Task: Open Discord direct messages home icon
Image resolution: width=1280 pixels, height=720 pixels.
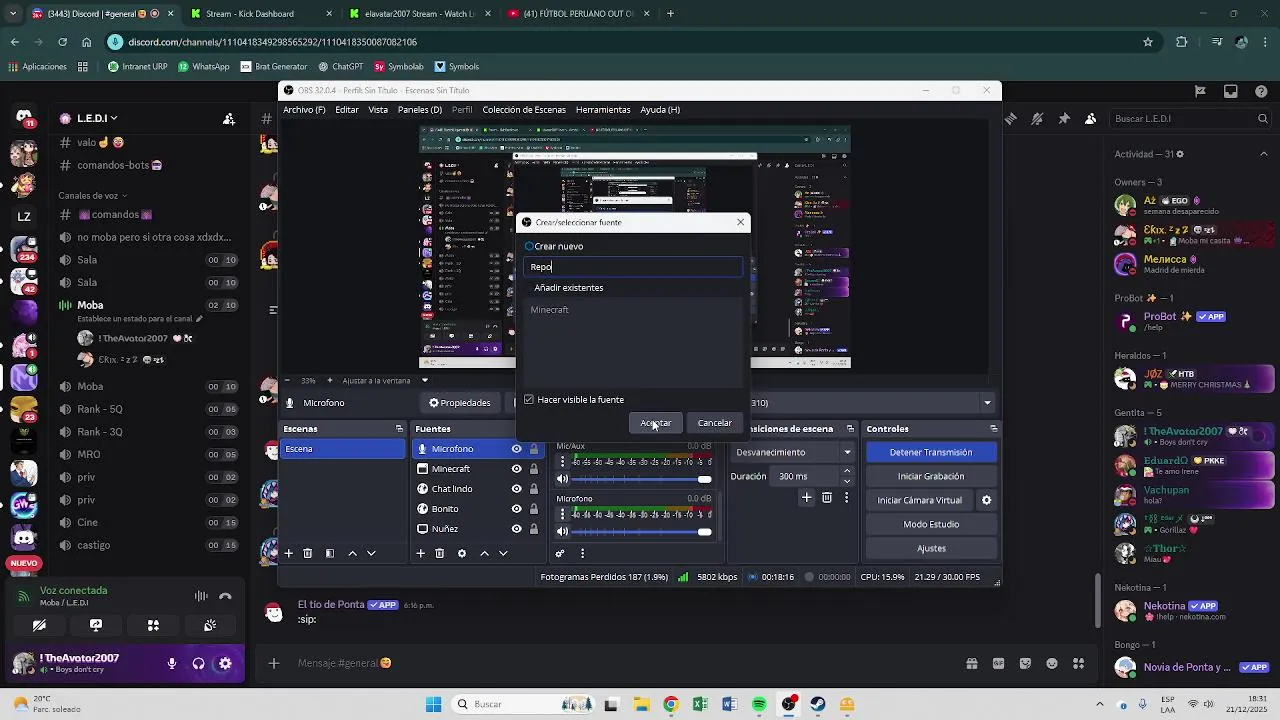Action: pyautogui.click(x=24, y=117)
